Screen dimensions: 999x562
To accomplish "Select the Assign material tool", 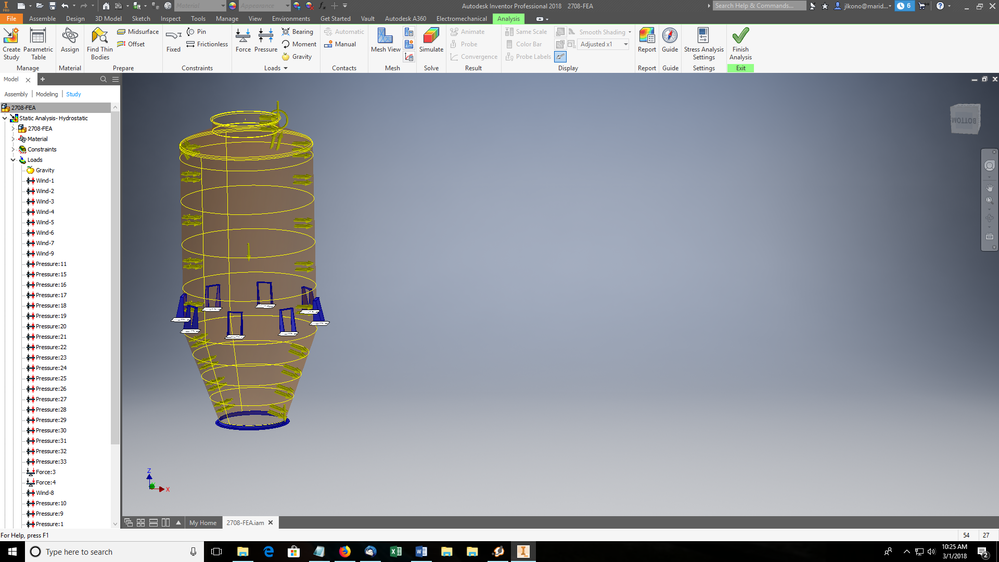I will 69,40.
